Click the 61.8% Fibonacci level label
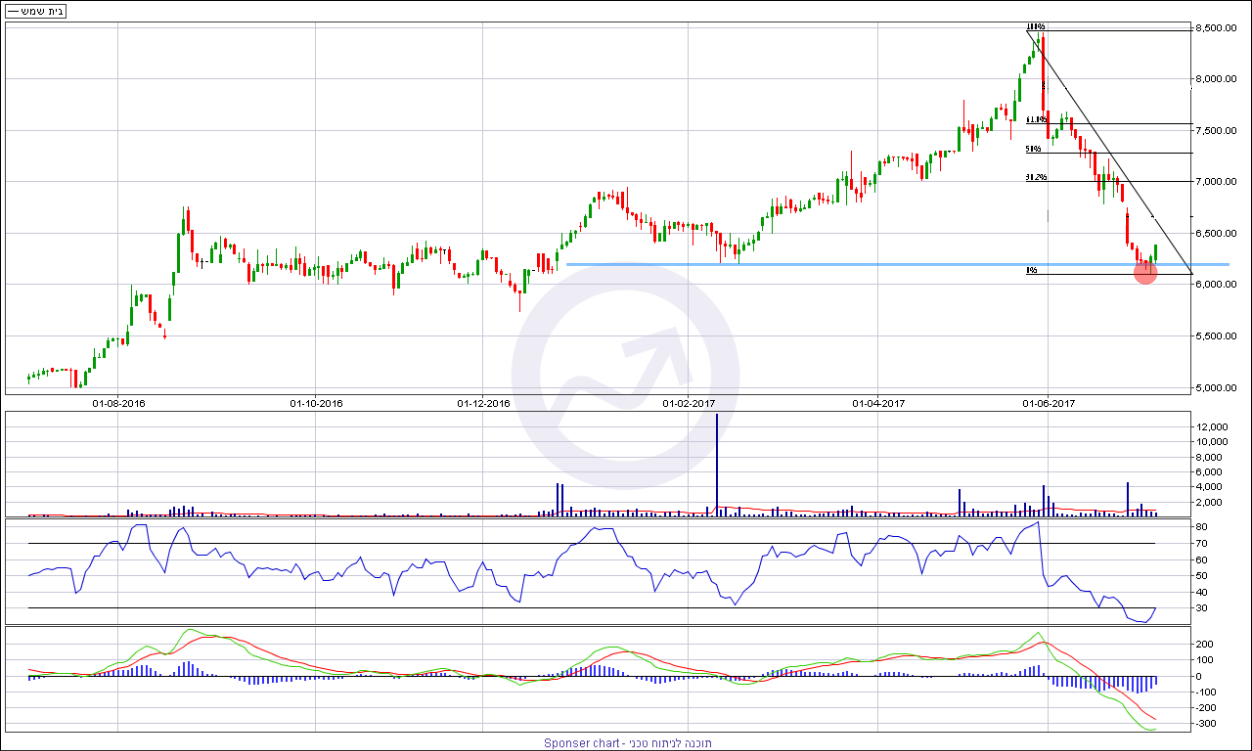The height and width of the screenshot is (751, 1252). (1036, 120)
